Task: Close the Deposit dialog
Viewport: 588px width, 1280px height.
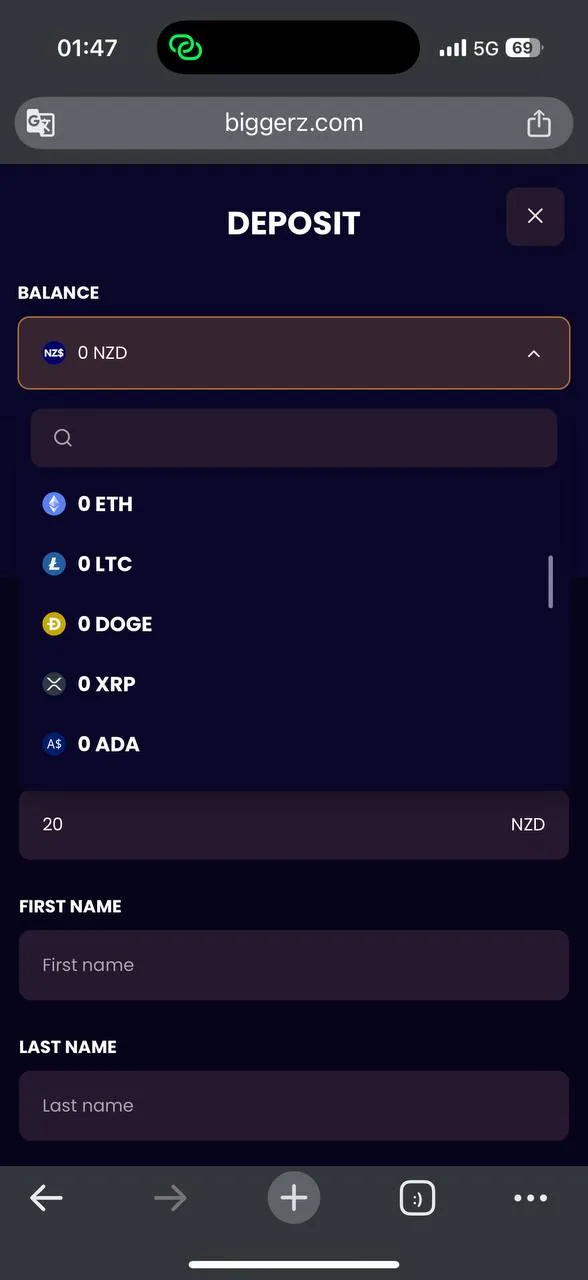Action: (x=536, y=216)
